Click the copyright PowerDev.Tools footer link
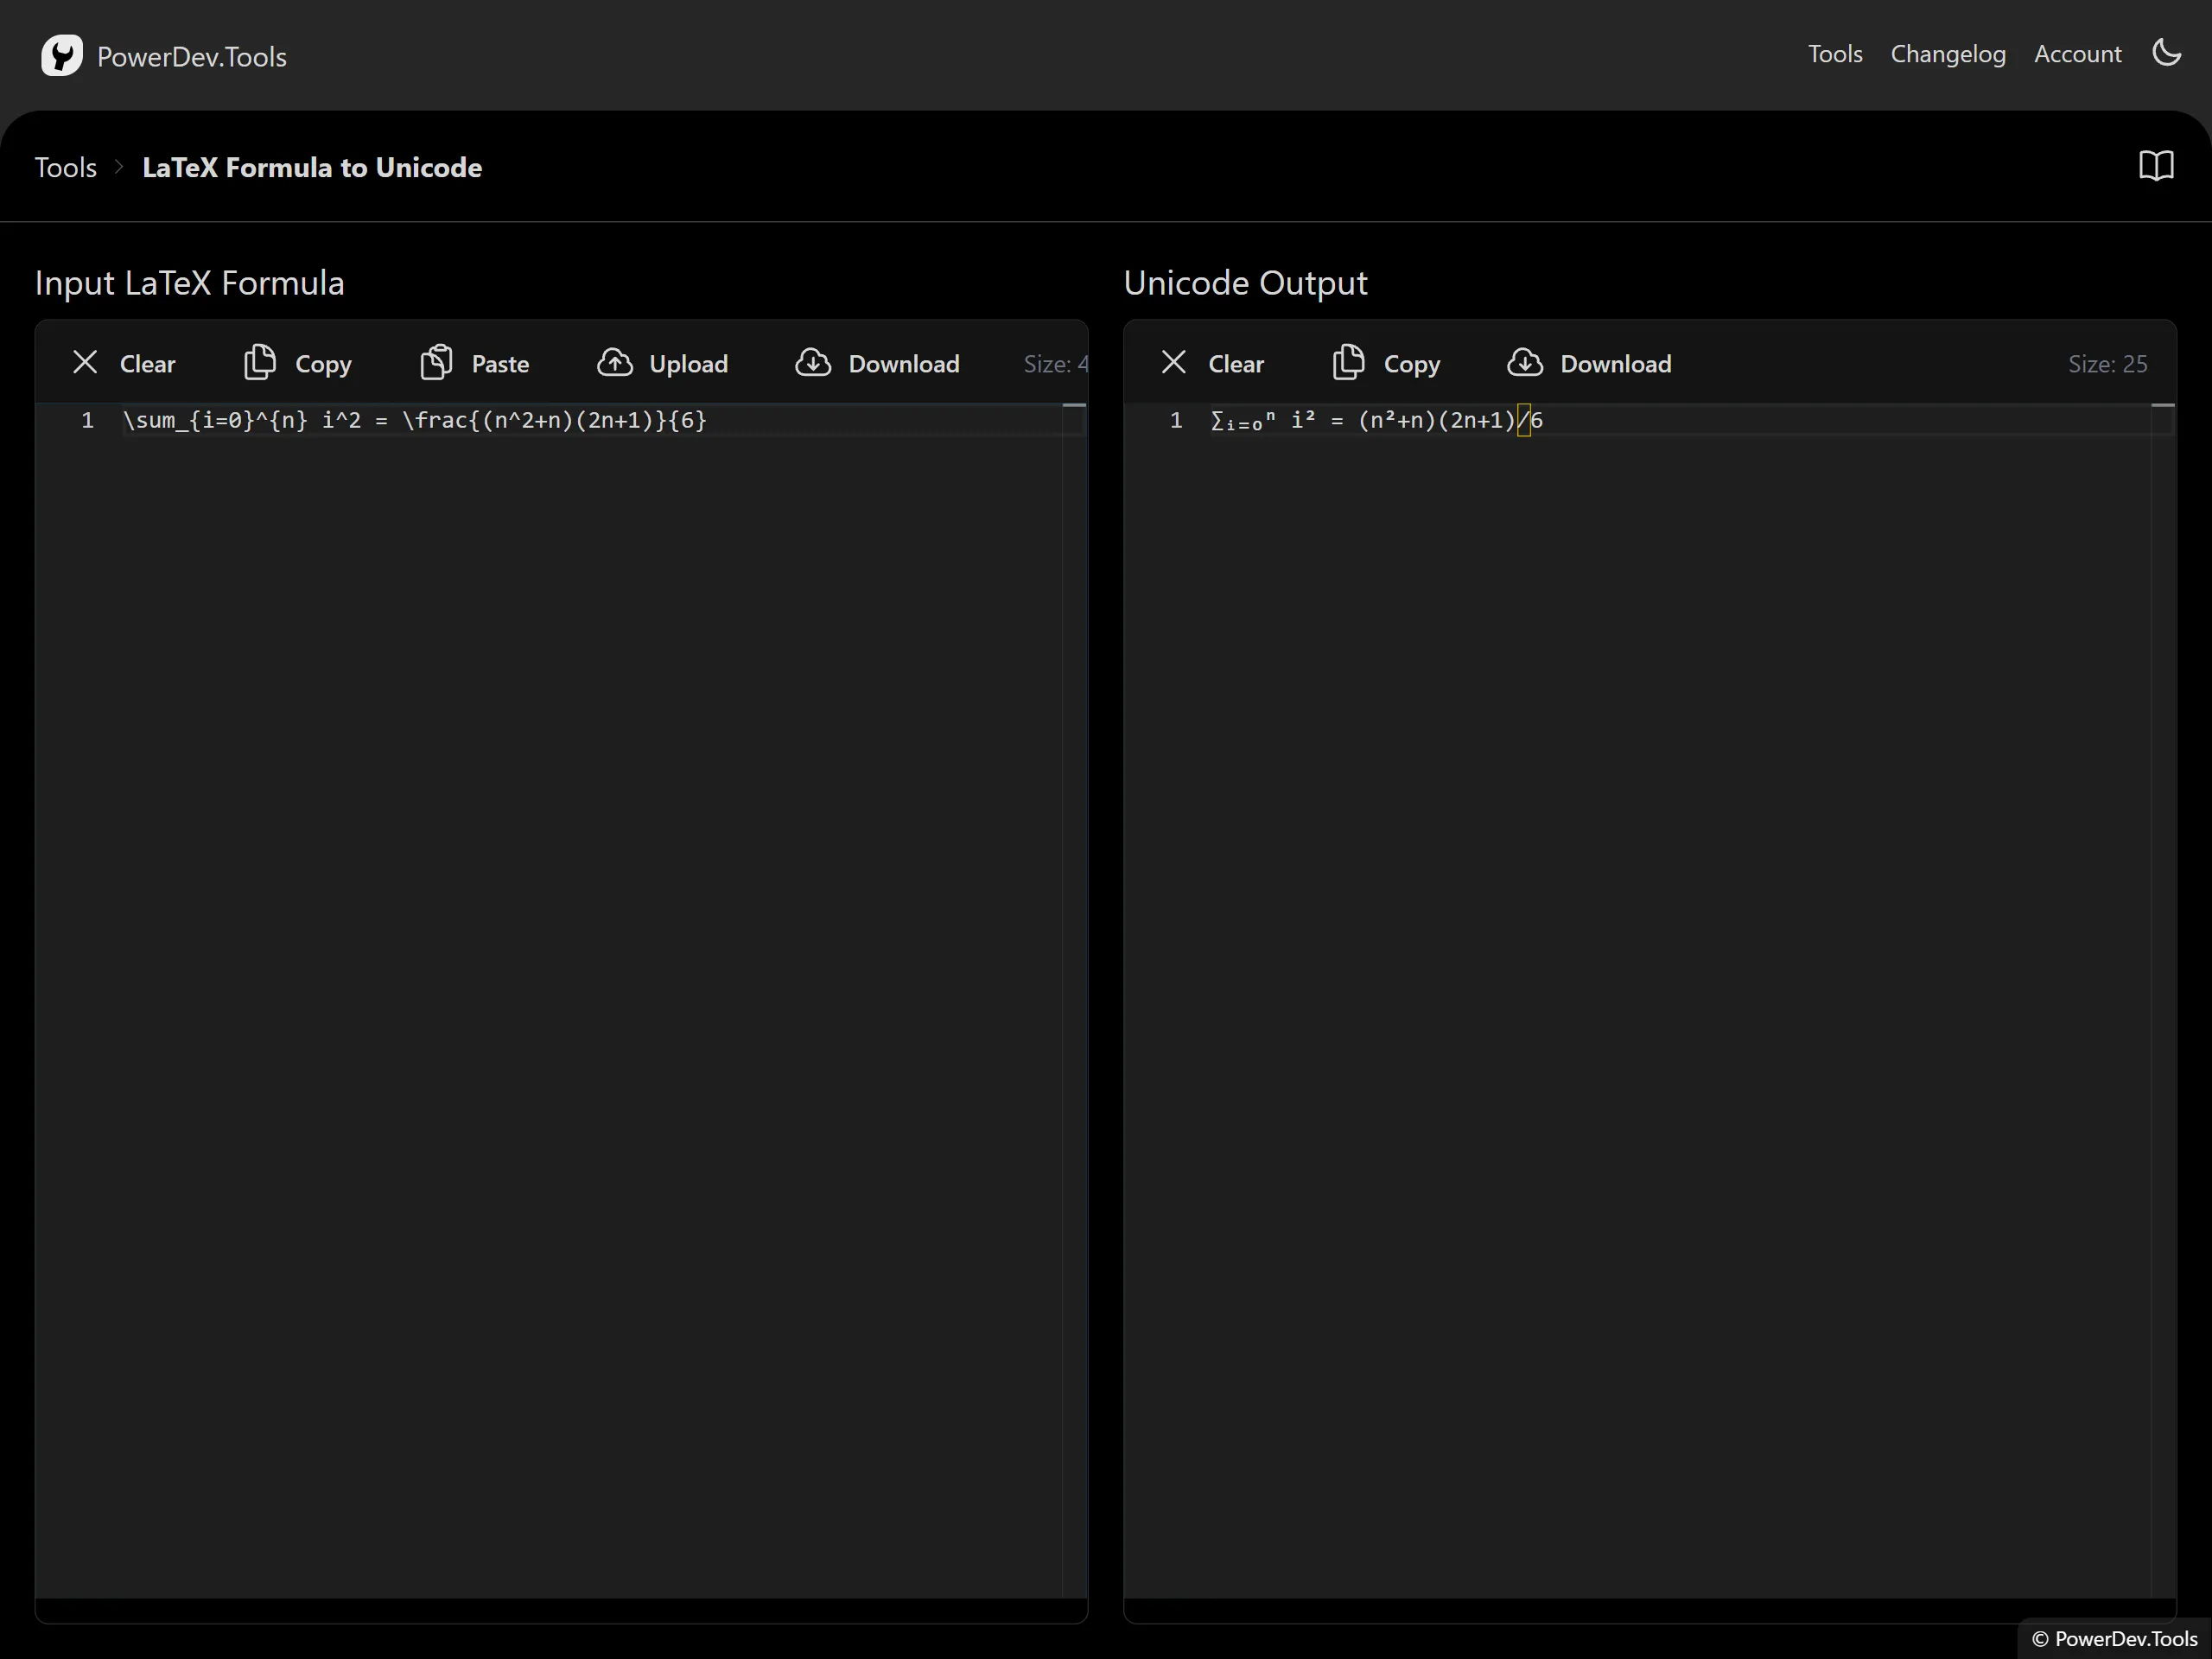The image size is (2212, 1659). point(2114,1638)
